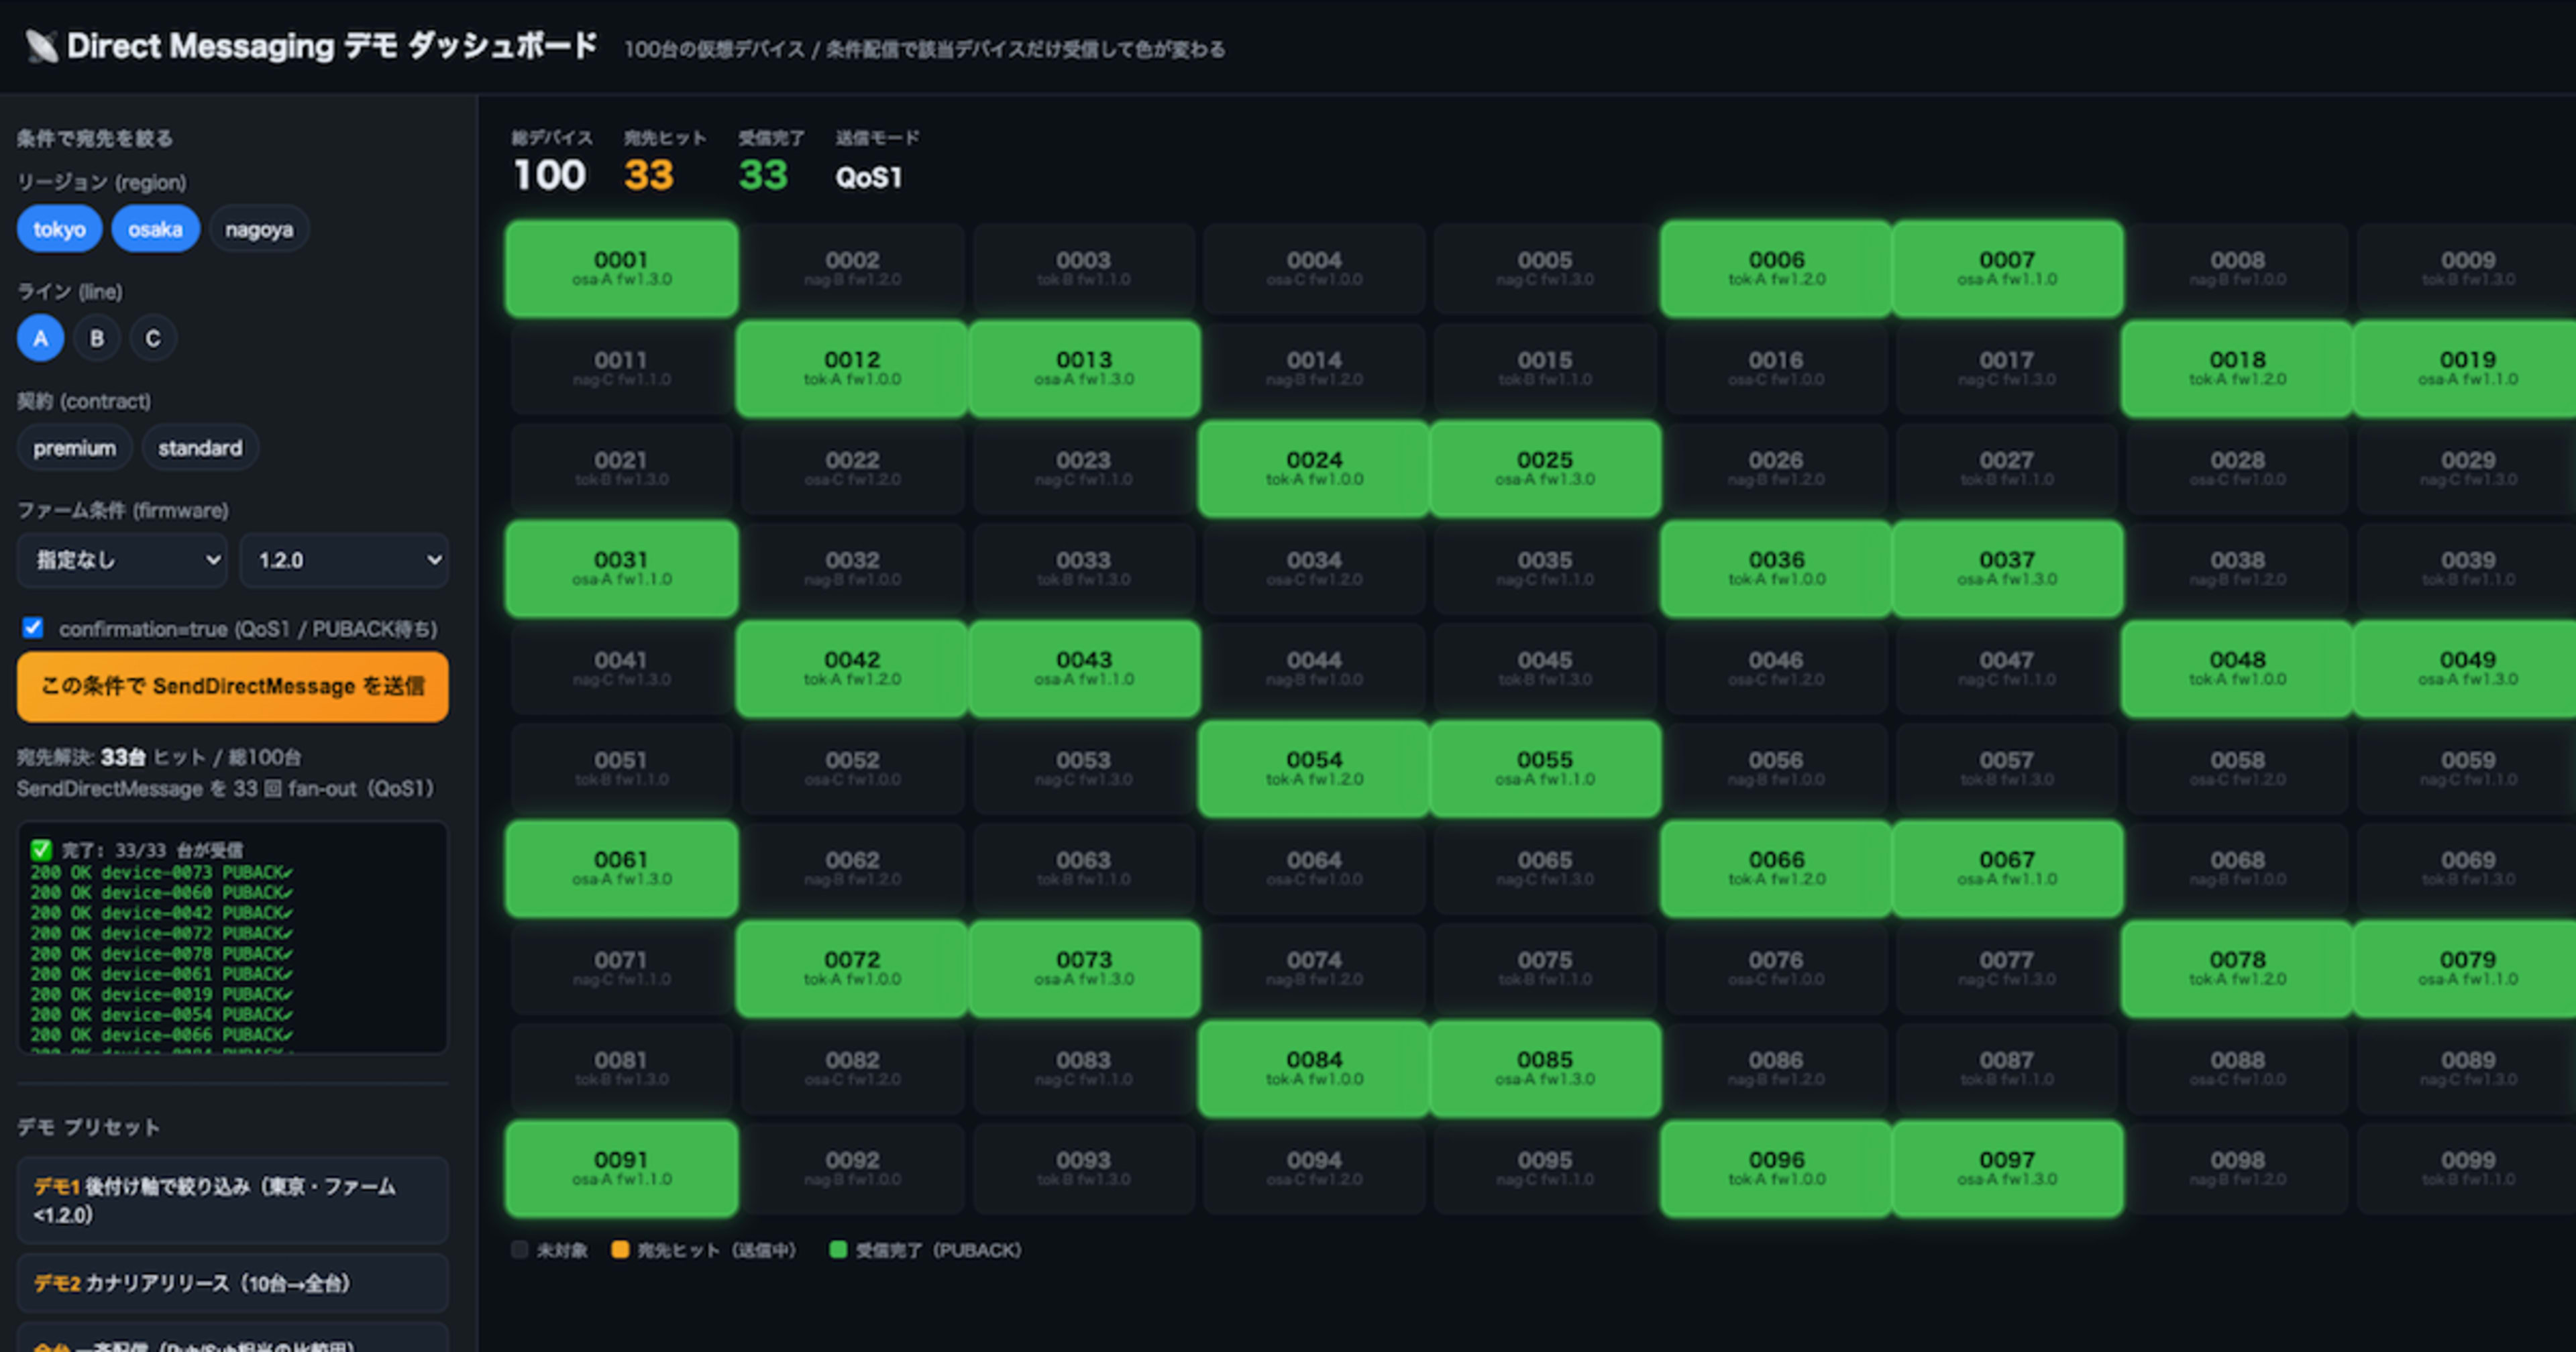Viewport: 2576px width, 1352px height.
Task: Click inactive device tile 0002
Action: click(852, 269)
